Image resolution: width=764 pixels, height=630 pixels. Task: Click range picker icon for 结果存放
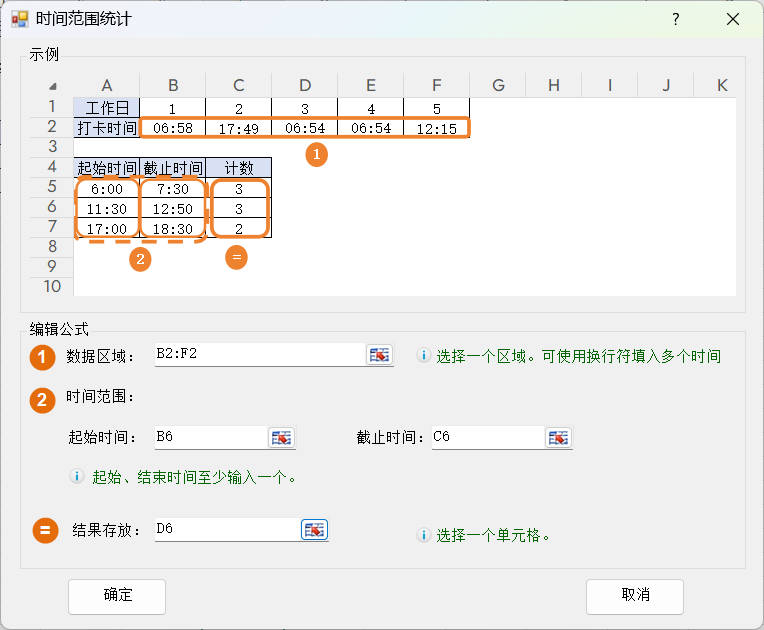pyautogui.click(x=315, y=530)
